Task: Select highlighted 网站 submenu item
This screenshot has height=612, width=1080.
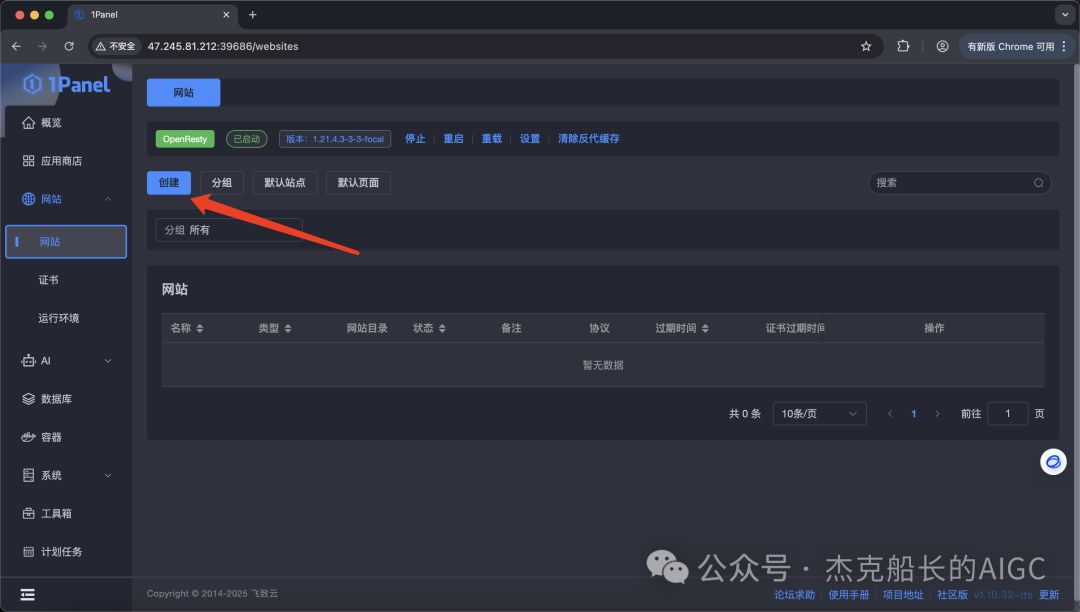Action: [x=66, y=242]
